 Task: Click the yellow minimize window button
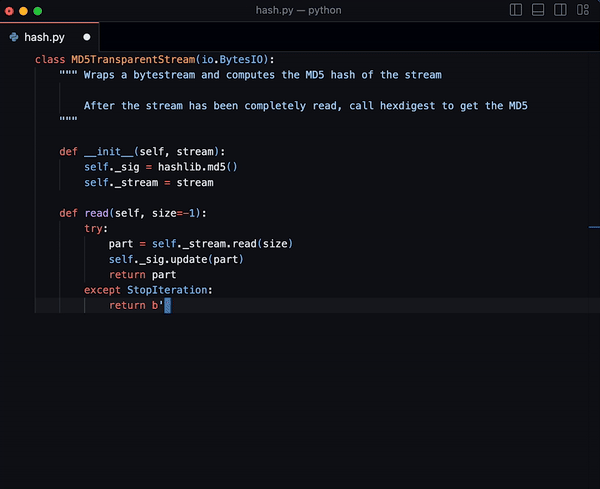(x=24, y=10)
